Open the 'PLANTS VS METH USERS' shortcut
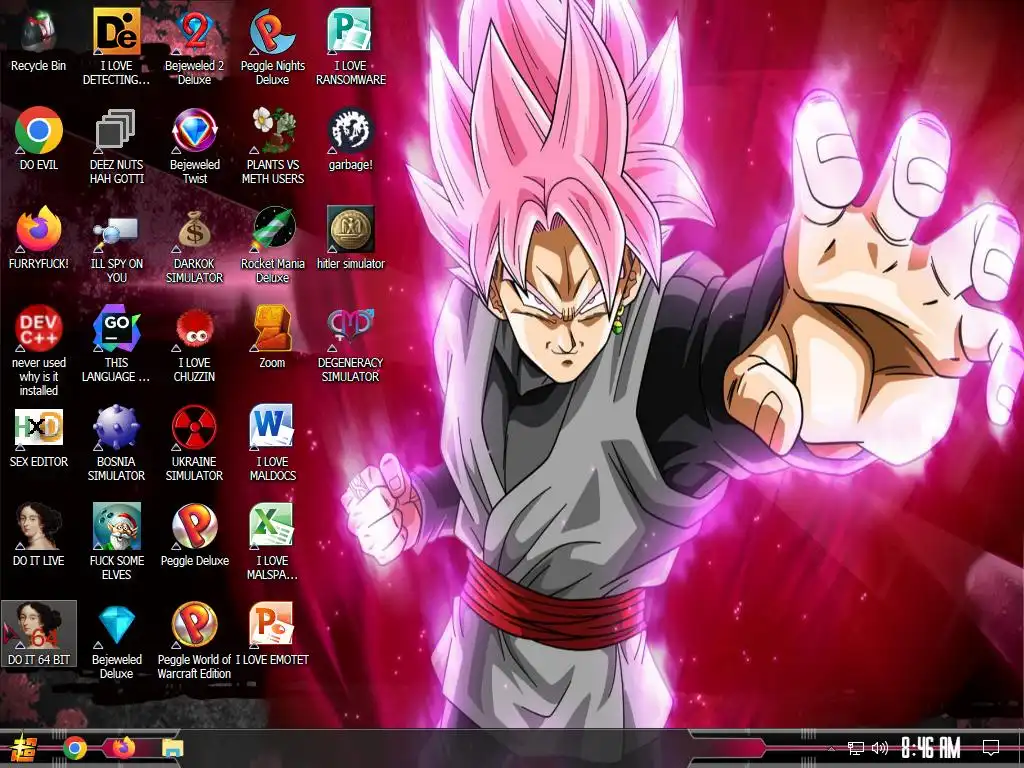Viewport: 1024px width, 768px height. tap(272, 146)
